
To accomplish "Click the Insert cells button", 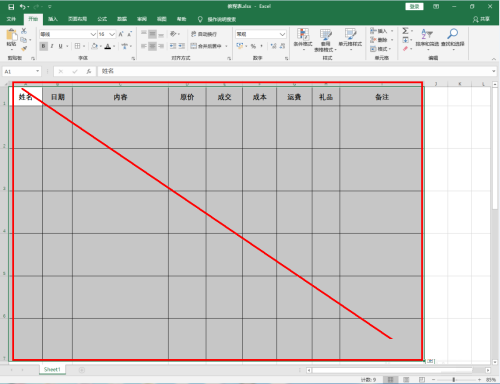I will (379, 31).
